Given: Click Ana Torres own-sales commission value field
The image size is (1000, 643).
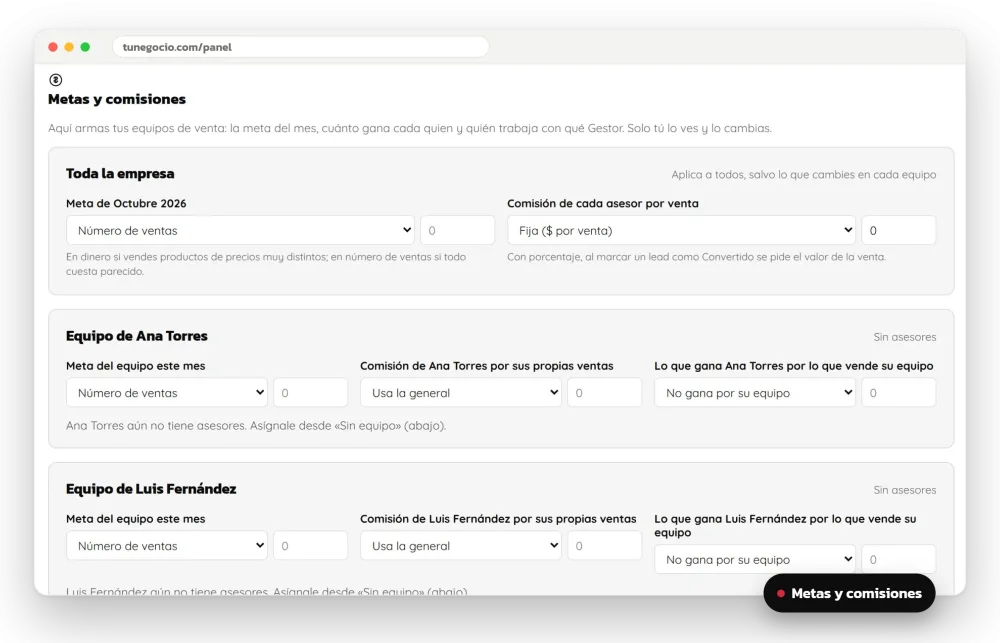Looking at the screenshot, I should (605, 393).
